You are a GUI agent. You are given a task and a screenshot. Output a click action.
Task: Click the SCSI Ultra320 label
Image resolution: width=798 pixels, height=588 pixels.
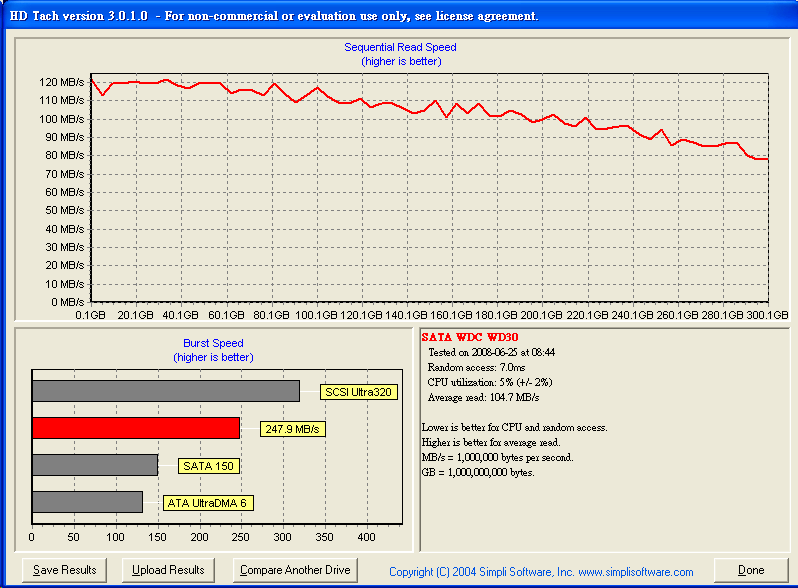[359, 392]
